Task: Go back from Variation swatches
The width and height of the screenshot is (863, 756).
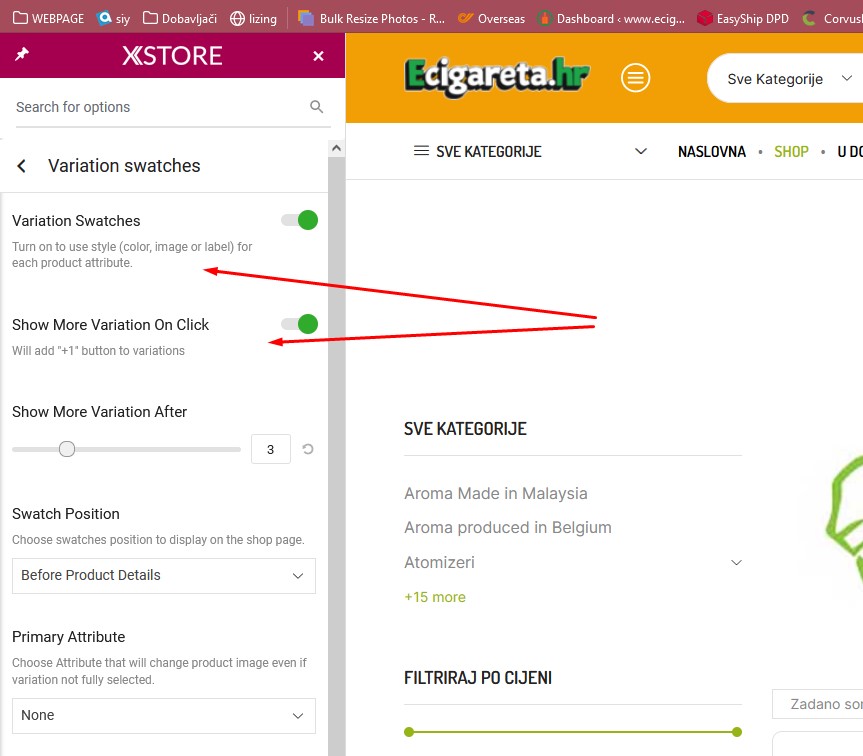Action: tap(21, 166)
